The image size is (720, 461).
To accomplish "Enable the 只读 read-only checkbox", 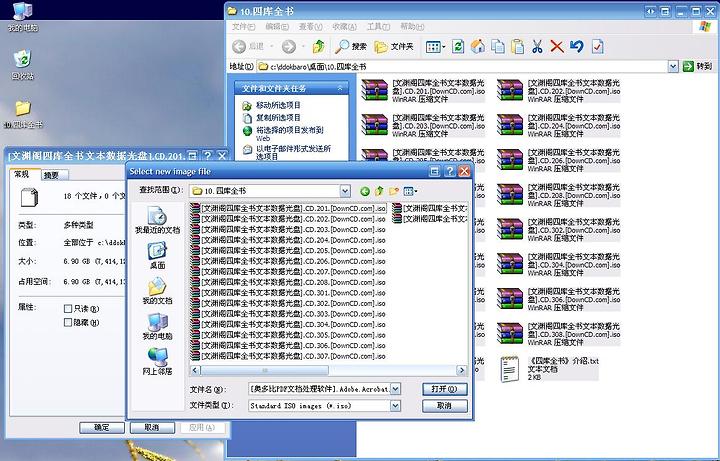I will pyautogui.click(x=68, y=309).
